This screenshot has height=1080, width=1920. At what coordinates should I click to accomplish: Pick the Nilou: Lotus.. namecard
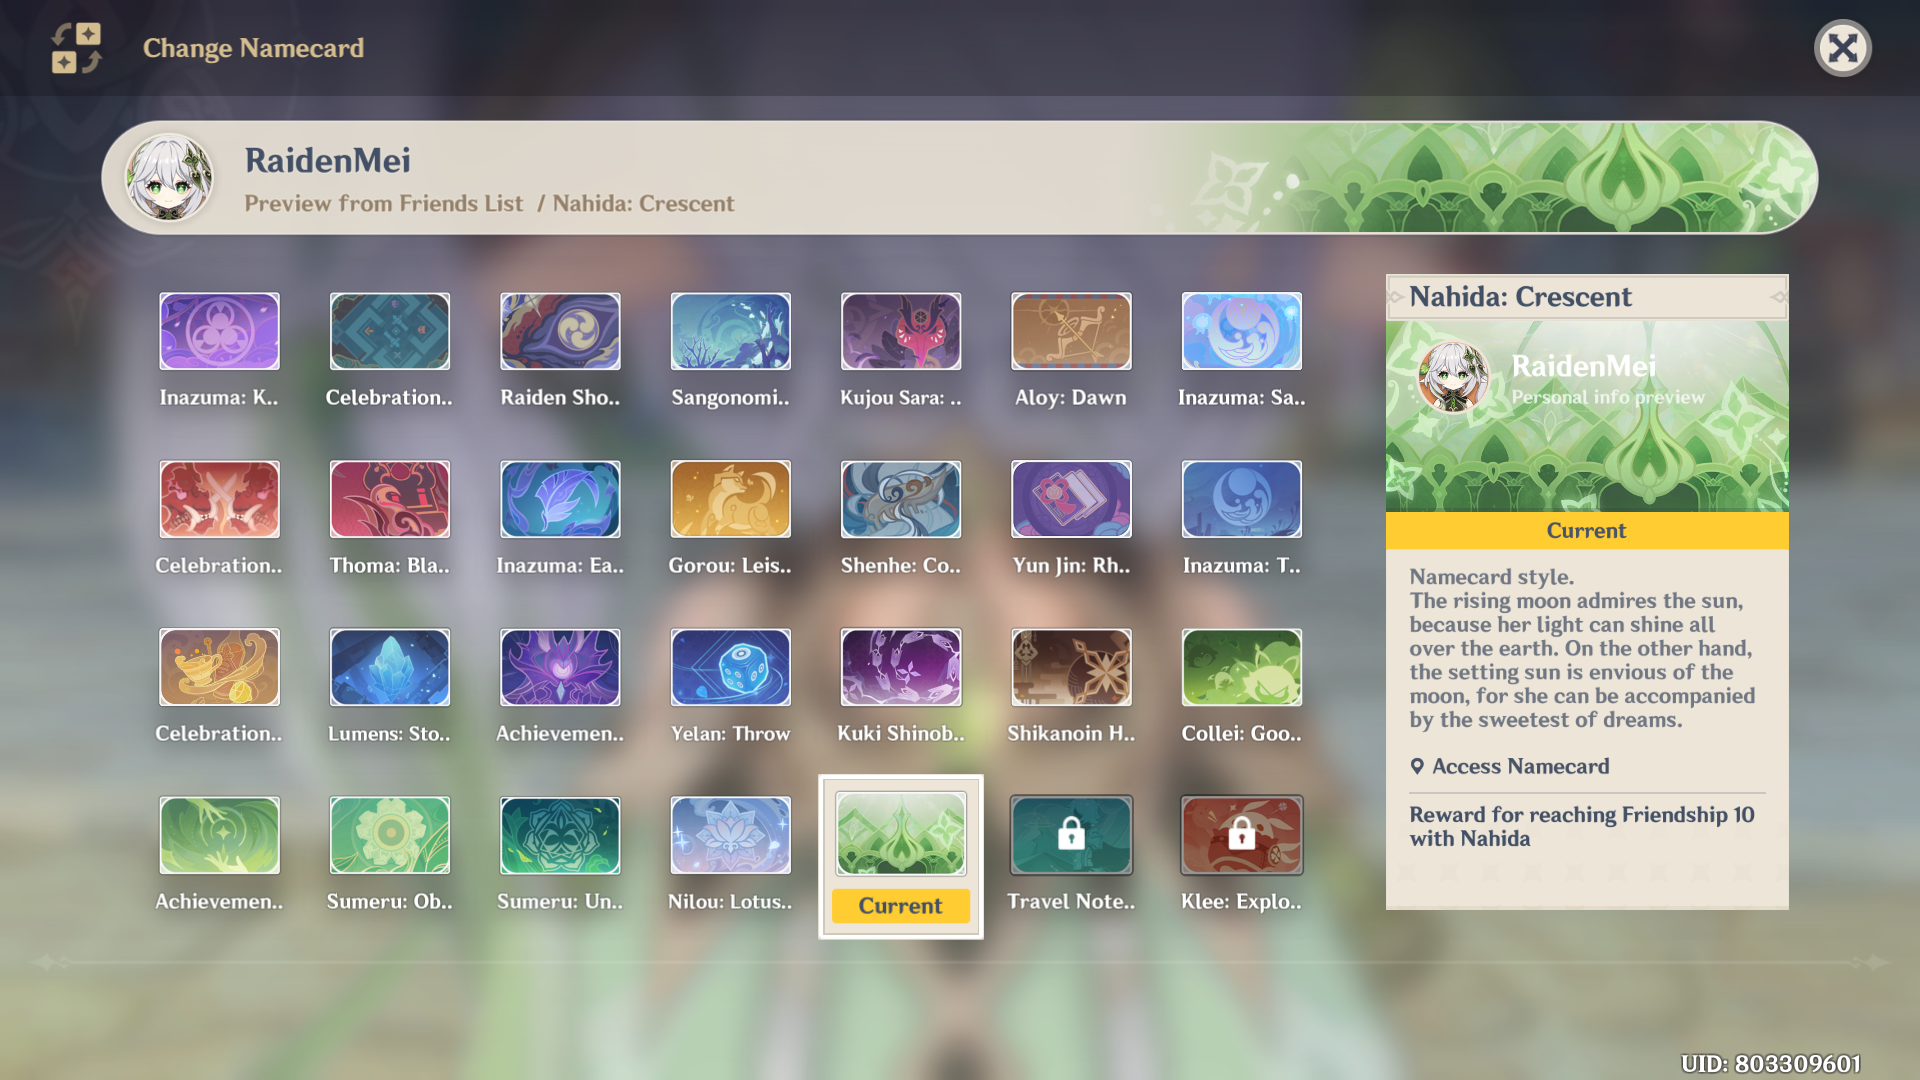pyautogui.click(x=730, y=835)
